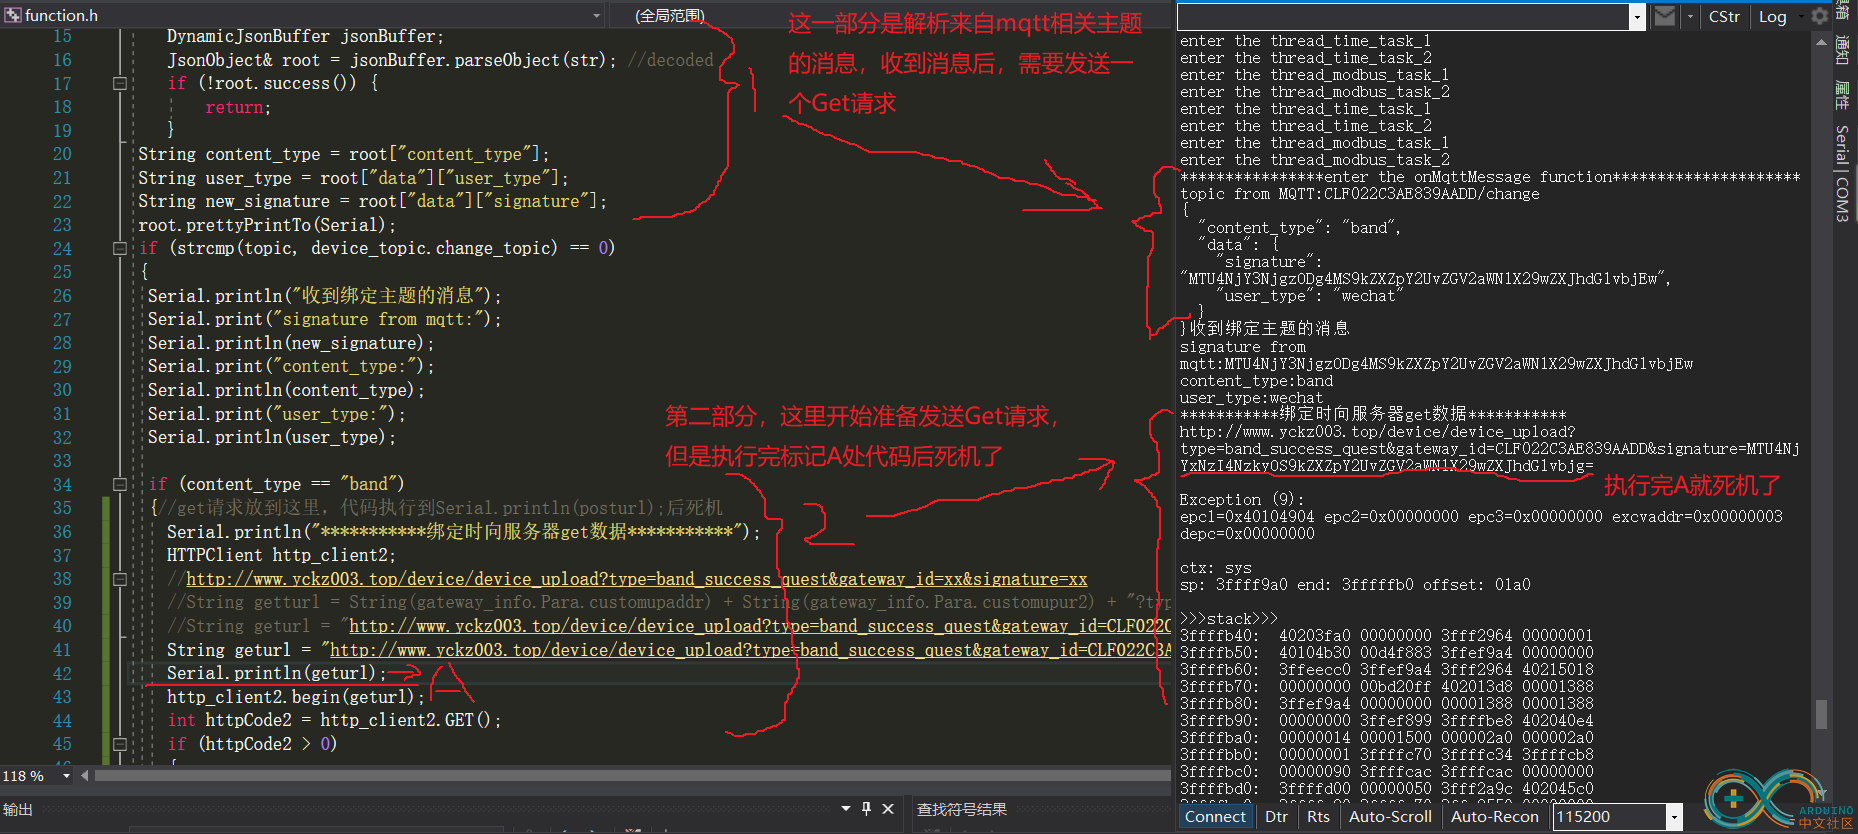Toggle Auto-Scroll for serial output
Screen dimensions: 1858x834
(1390, 817)
